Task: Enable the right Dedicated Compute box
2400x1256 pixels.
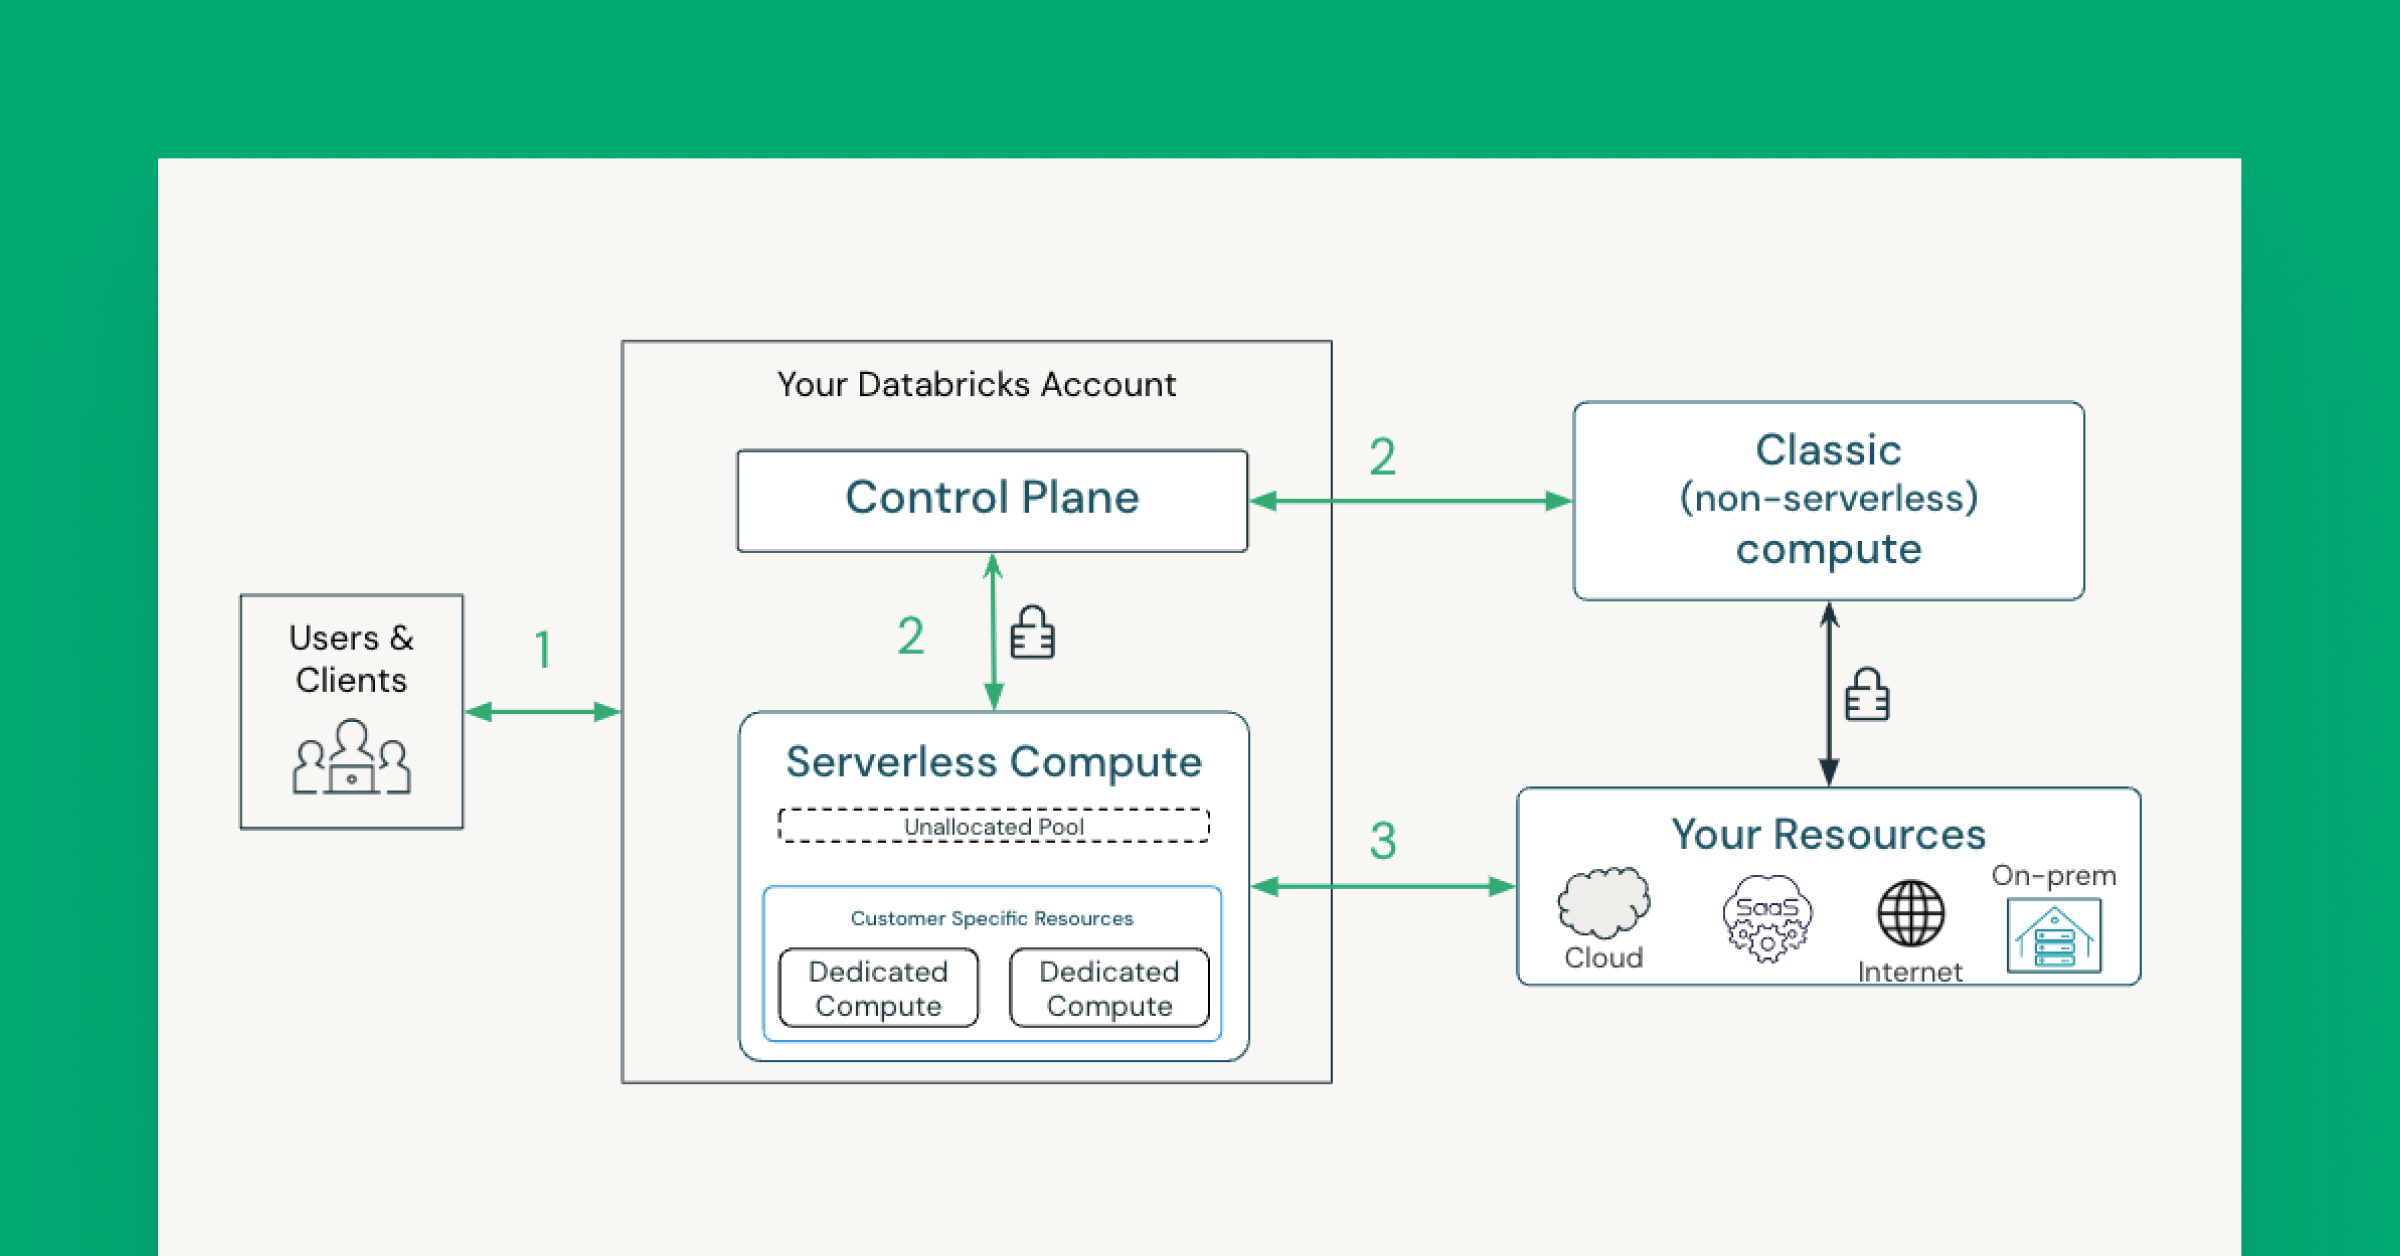Action: (x=1109, y=988)
